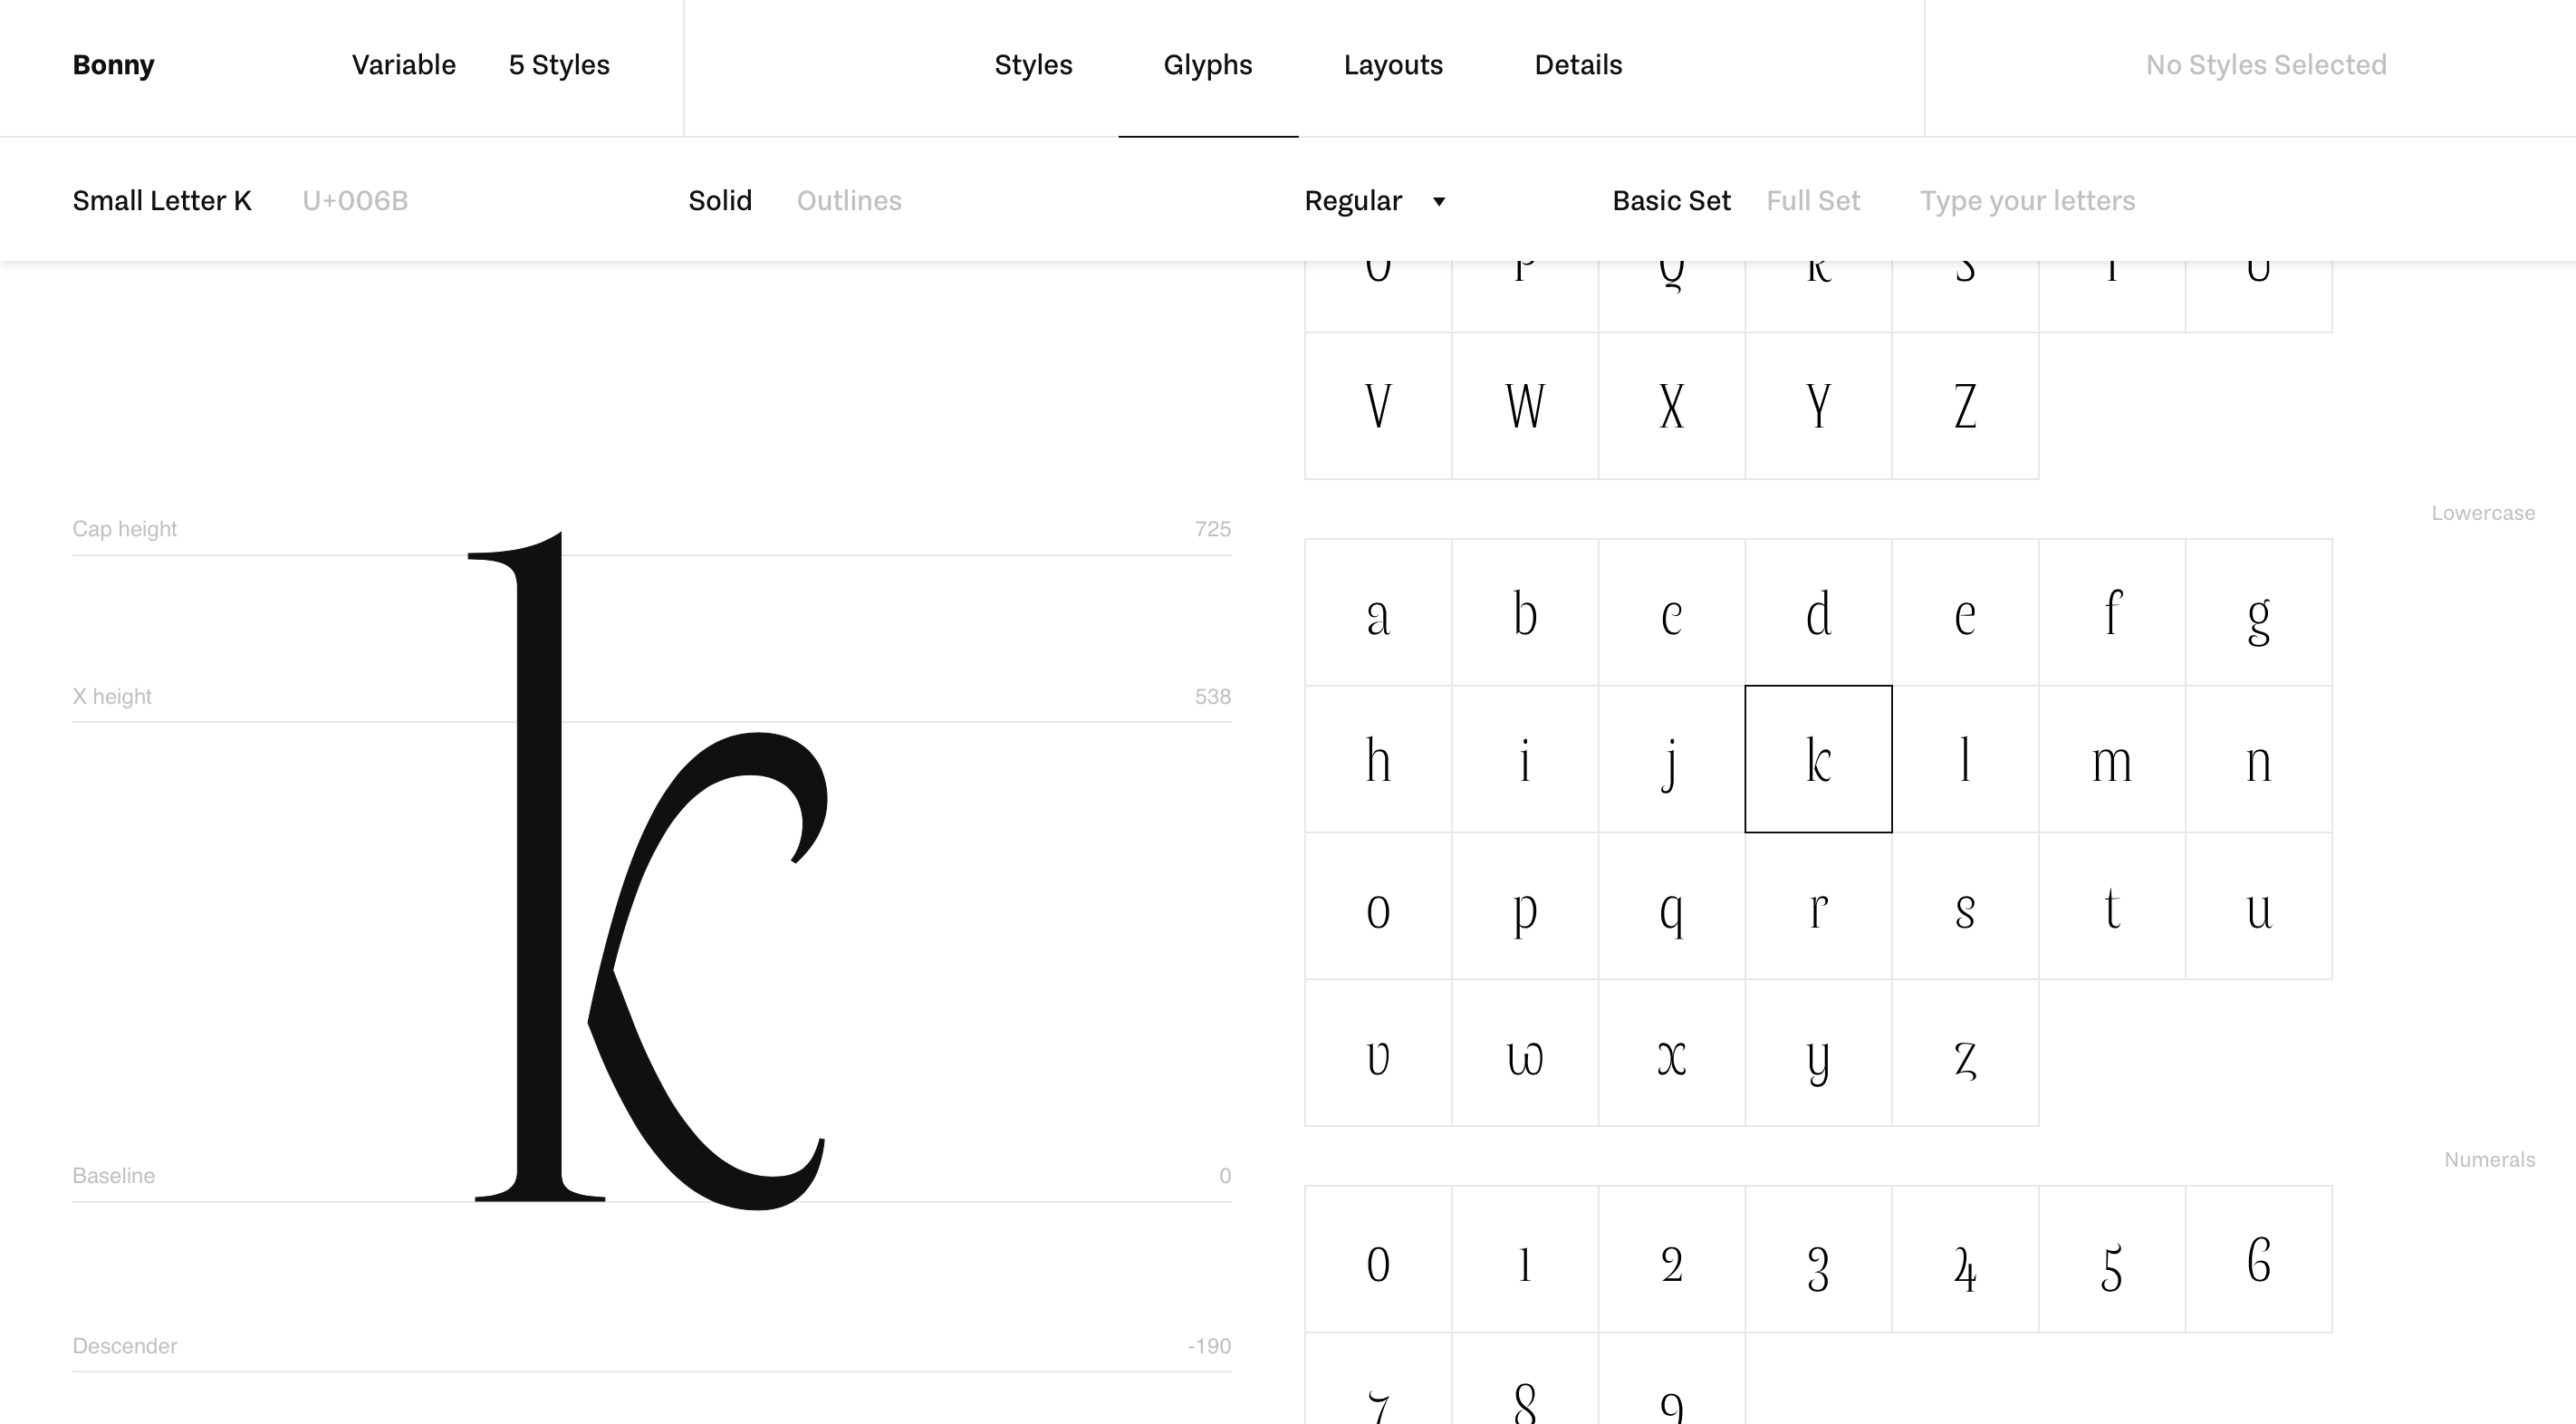Screen dimensions: 2576x1424
Task: Switch to the Full Set
Action: pyautogui.click(x=1812, y=201)
